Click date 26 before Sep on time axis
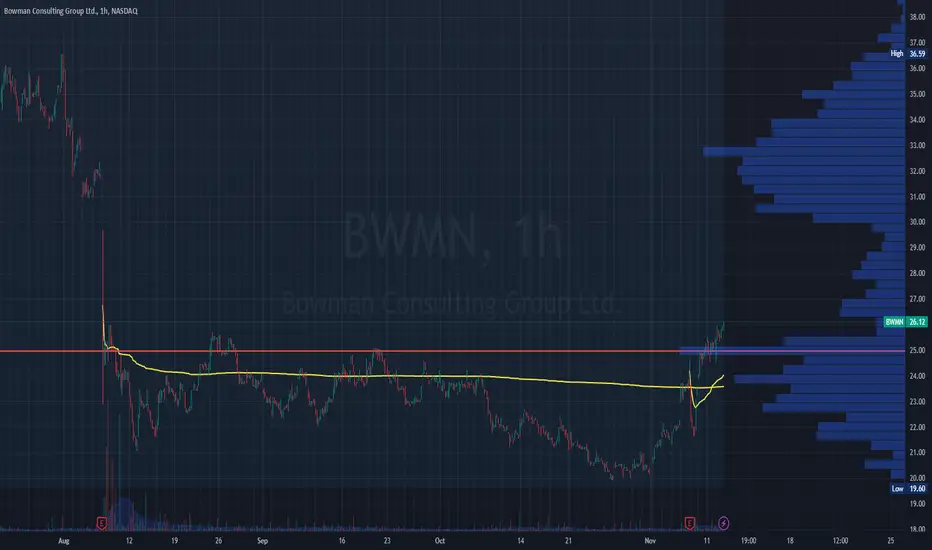 tap(218, 541)
